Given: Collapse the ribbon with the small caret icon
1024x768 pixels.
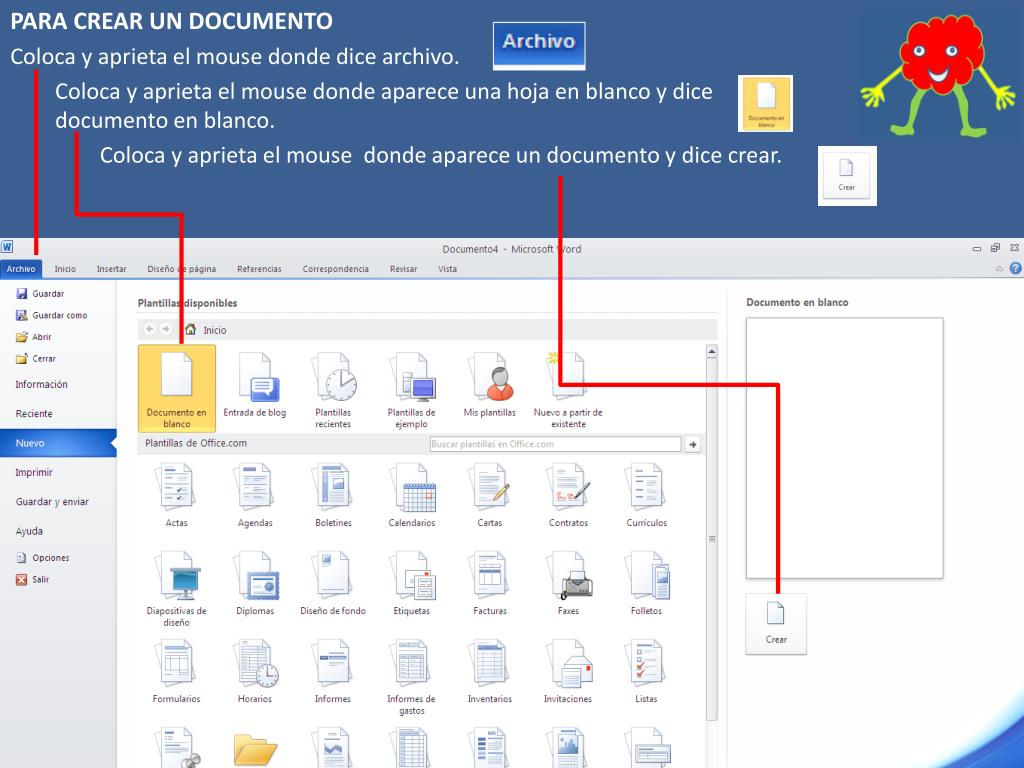Looking at the screenshot, I should point(999,268).
